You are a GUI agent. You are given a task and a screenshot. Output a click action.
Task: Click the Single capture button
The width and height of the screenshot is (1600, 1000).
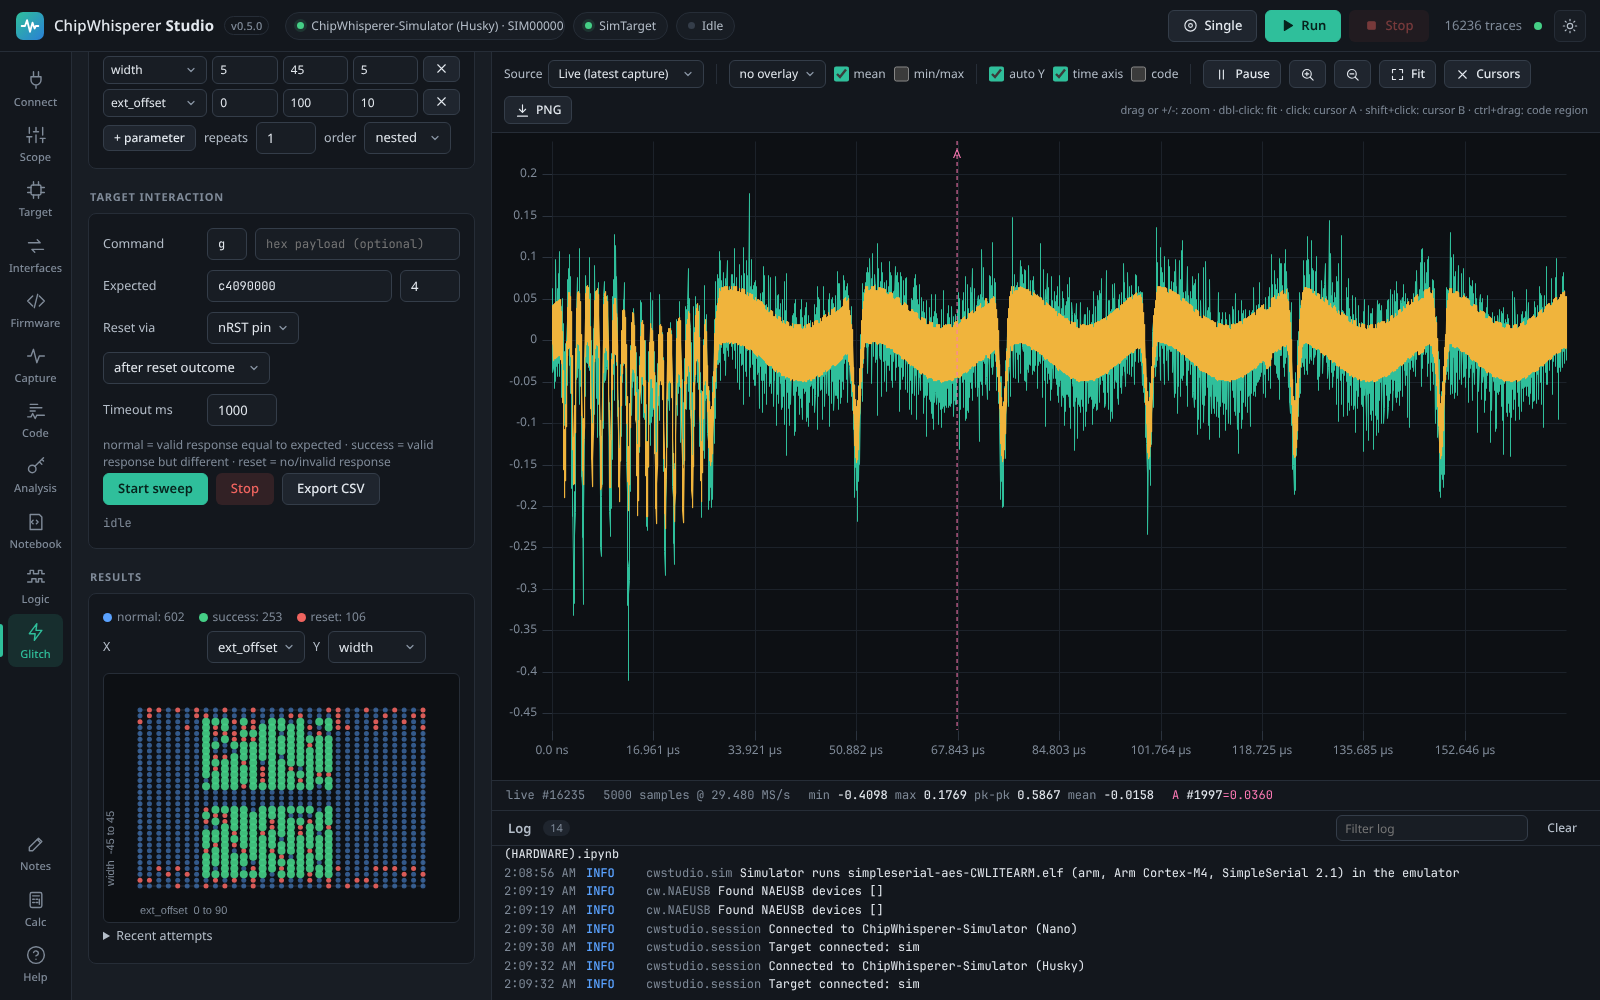click(x=1212, y=26)
